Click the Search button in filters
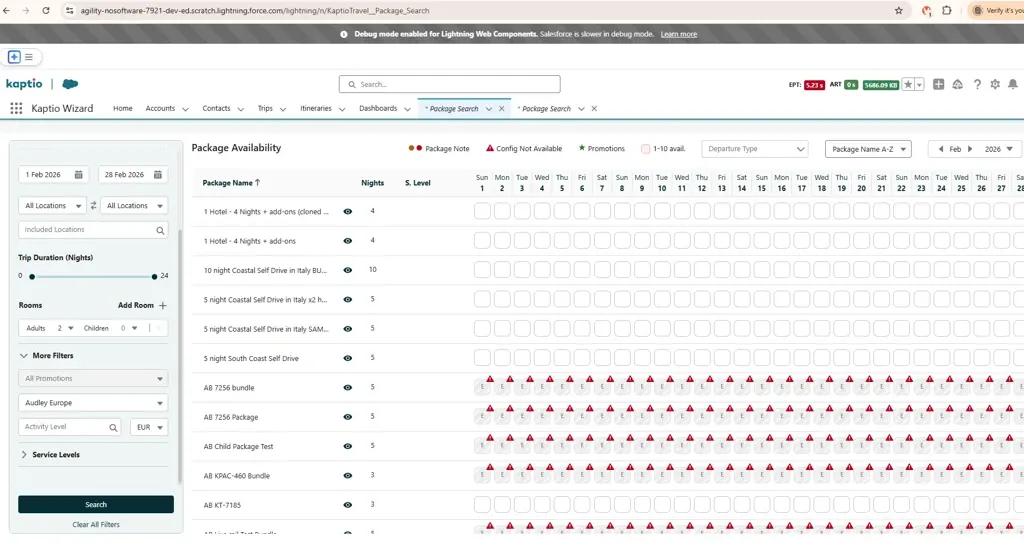The width and height of the screenshot is (1024, 547). click(x=96, y=505)
